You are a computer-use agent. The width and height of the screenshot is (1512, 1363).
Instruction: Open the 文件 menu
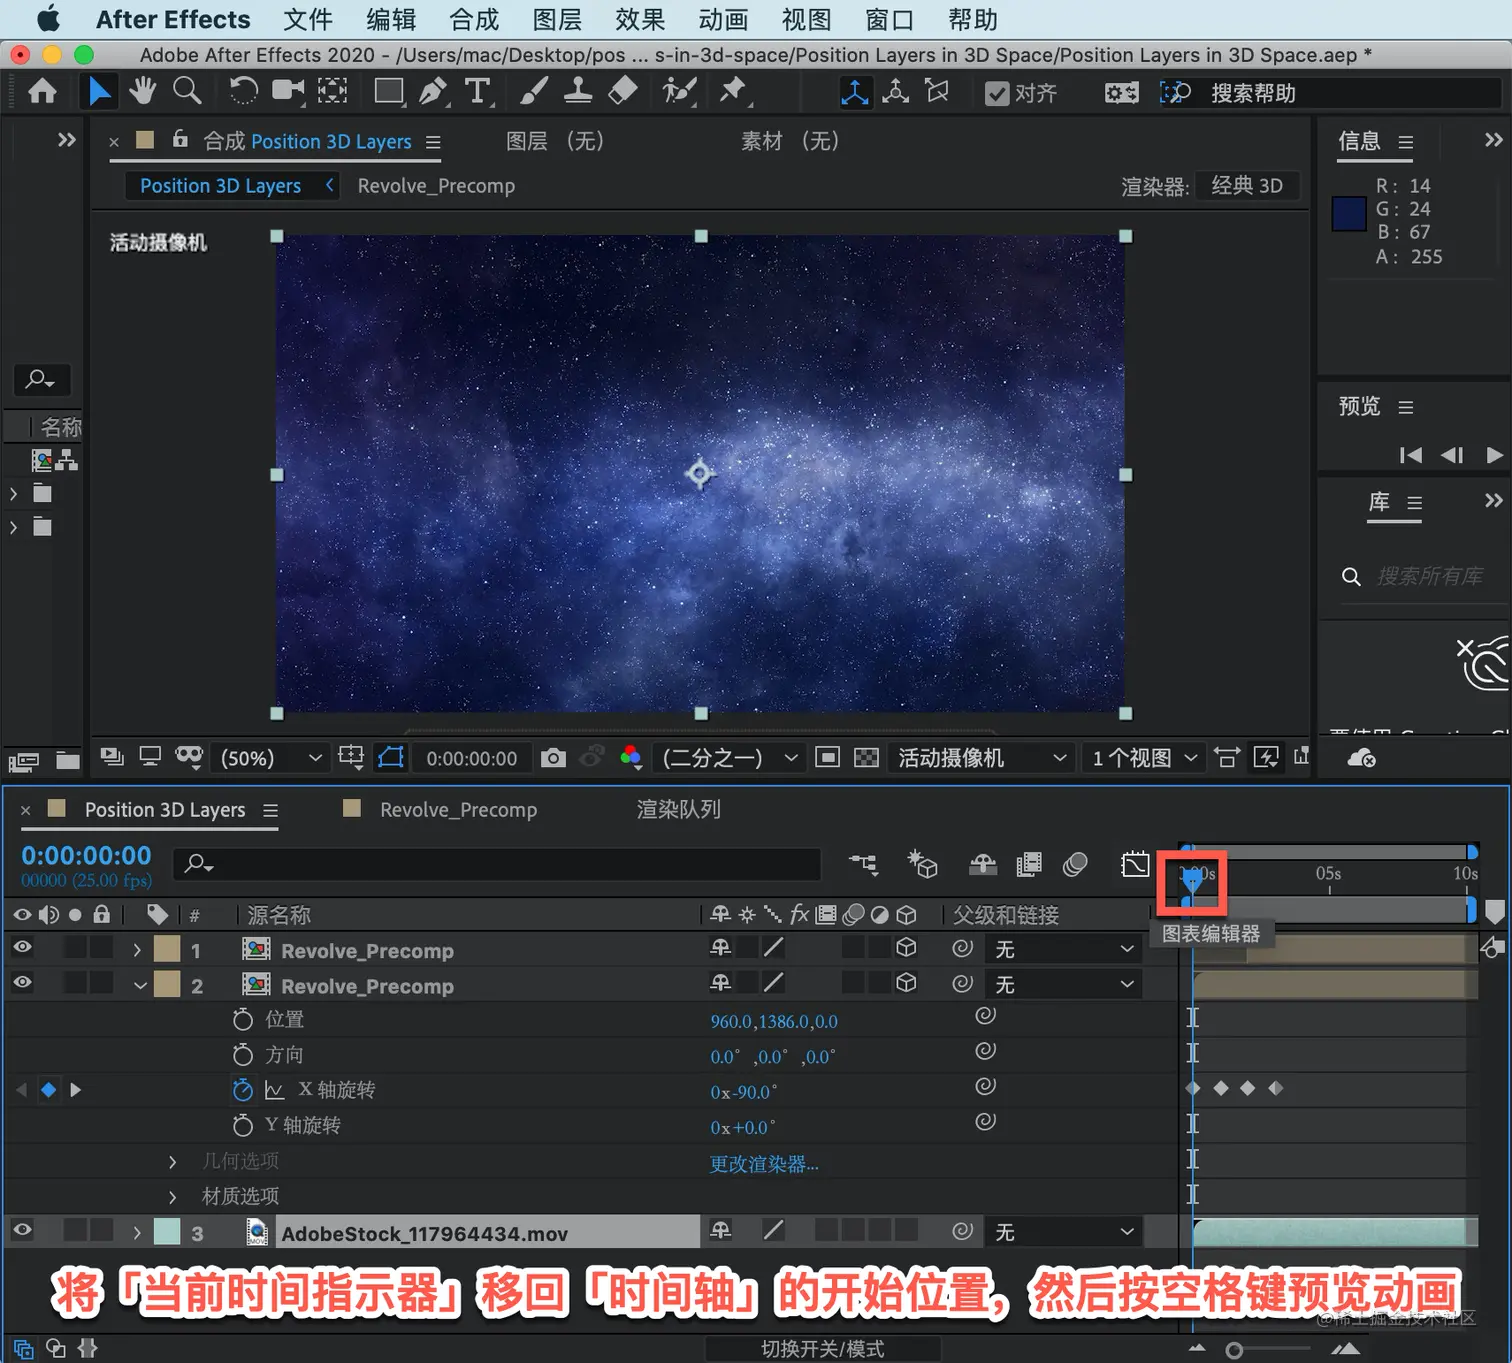click(308, 19)
